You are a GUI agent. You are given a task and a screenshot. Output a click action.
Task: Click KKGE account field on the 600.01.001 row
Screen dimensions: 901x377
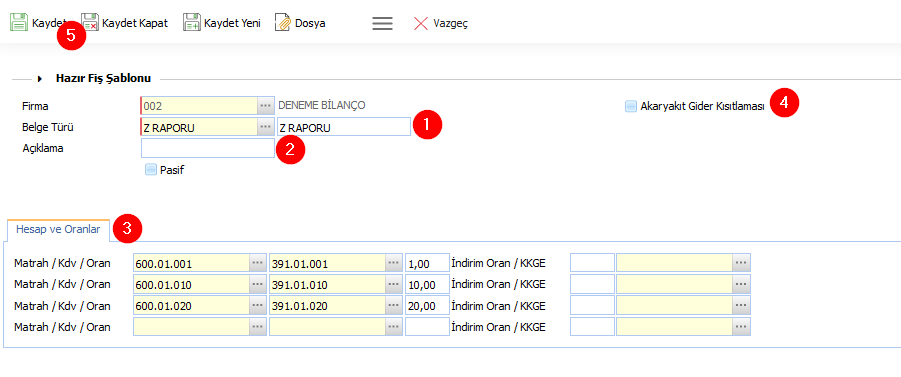click(675, 263)
